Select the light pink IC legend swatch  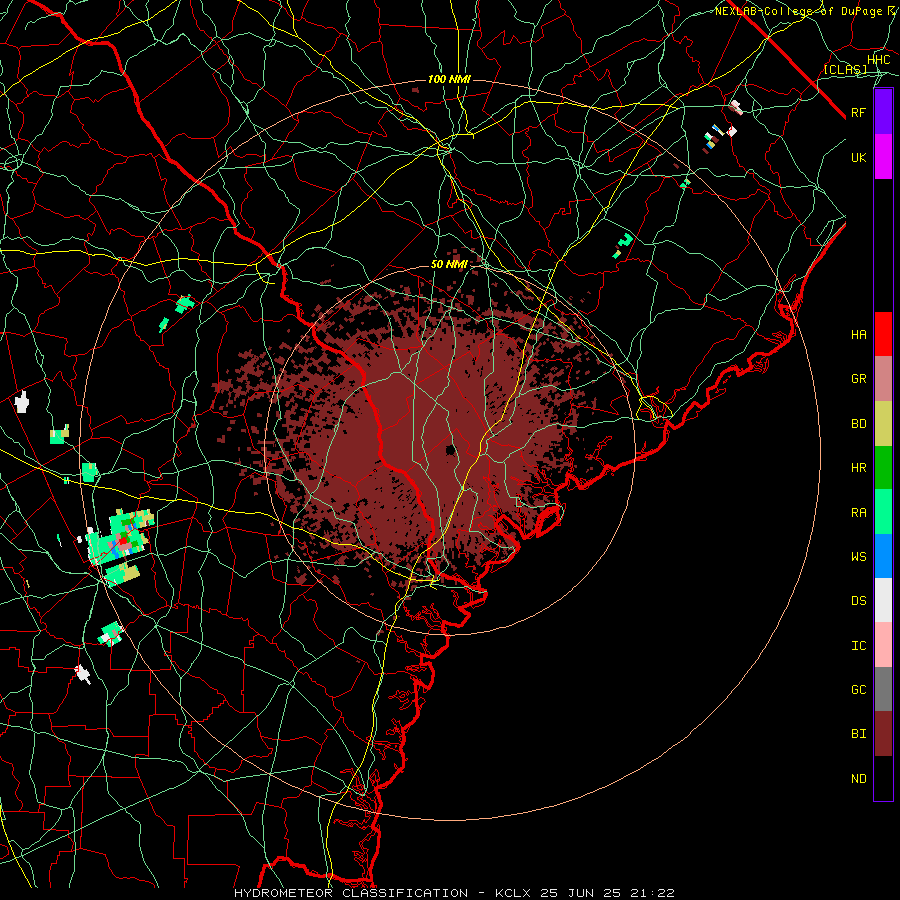883,645
